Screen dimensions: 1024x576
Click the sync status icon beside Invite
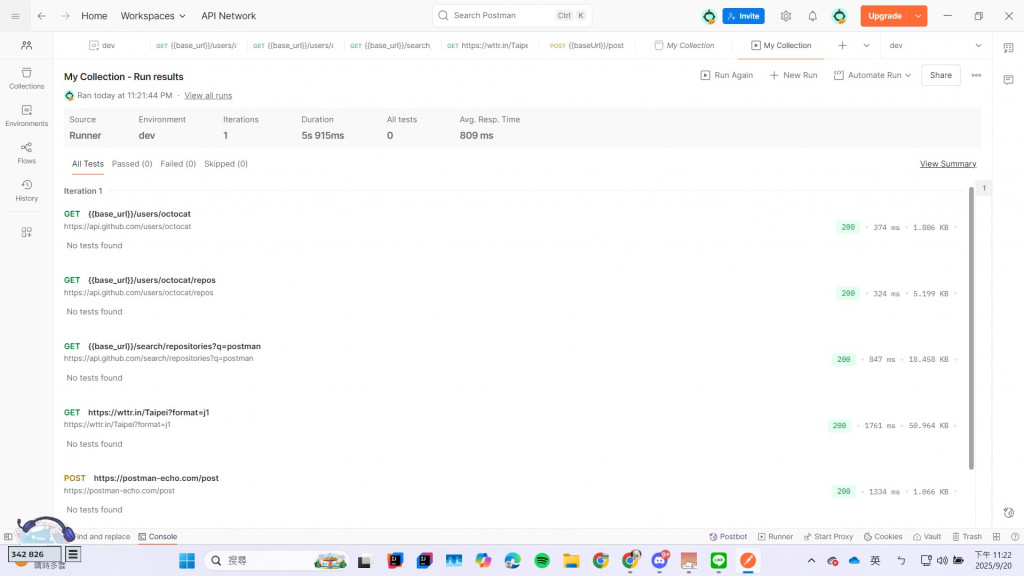pyautogui.click(x=709, y=16)
